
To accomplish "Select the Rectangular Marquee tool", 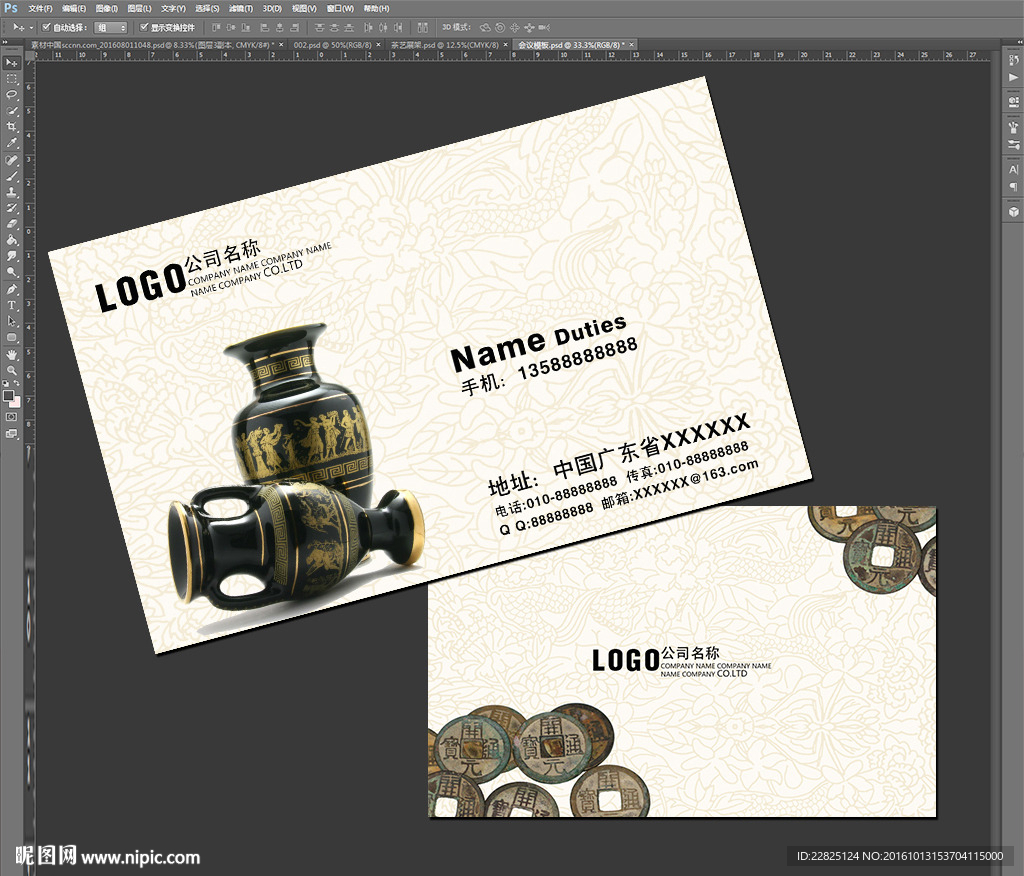I will click(x=12, y=79).
